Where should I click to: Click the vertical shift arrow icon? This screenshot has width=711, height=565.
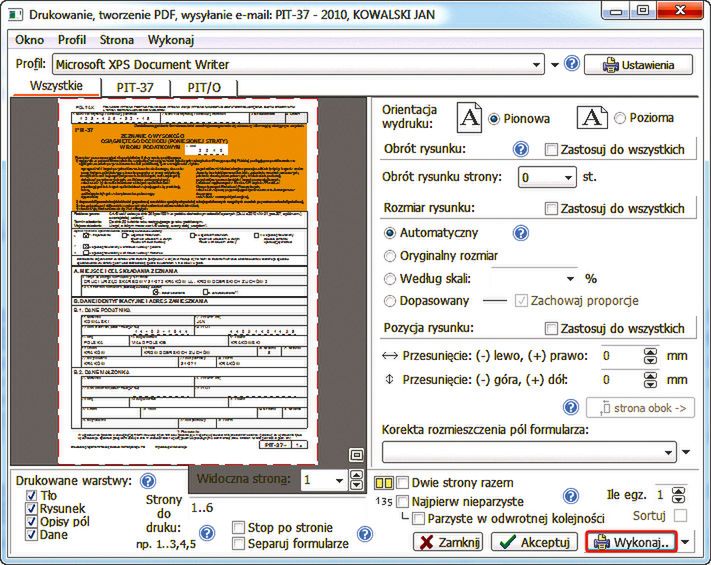coord(389,379)
